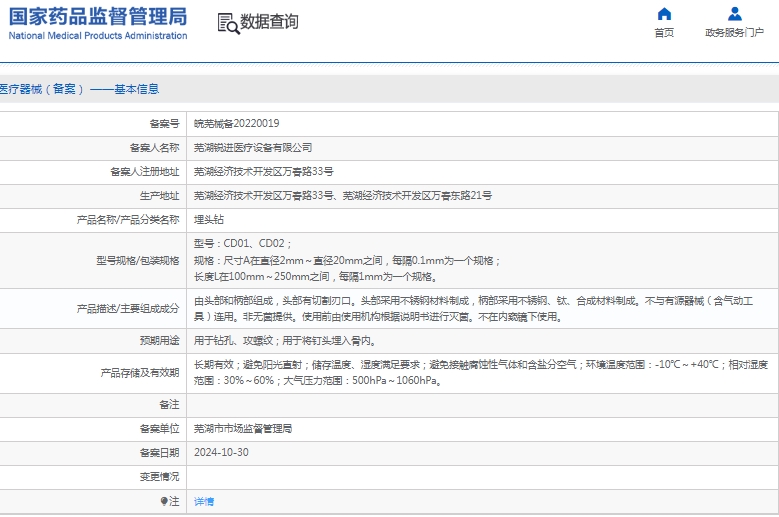
Task: Click the filing date 2024-10-30
Action: 221,452
